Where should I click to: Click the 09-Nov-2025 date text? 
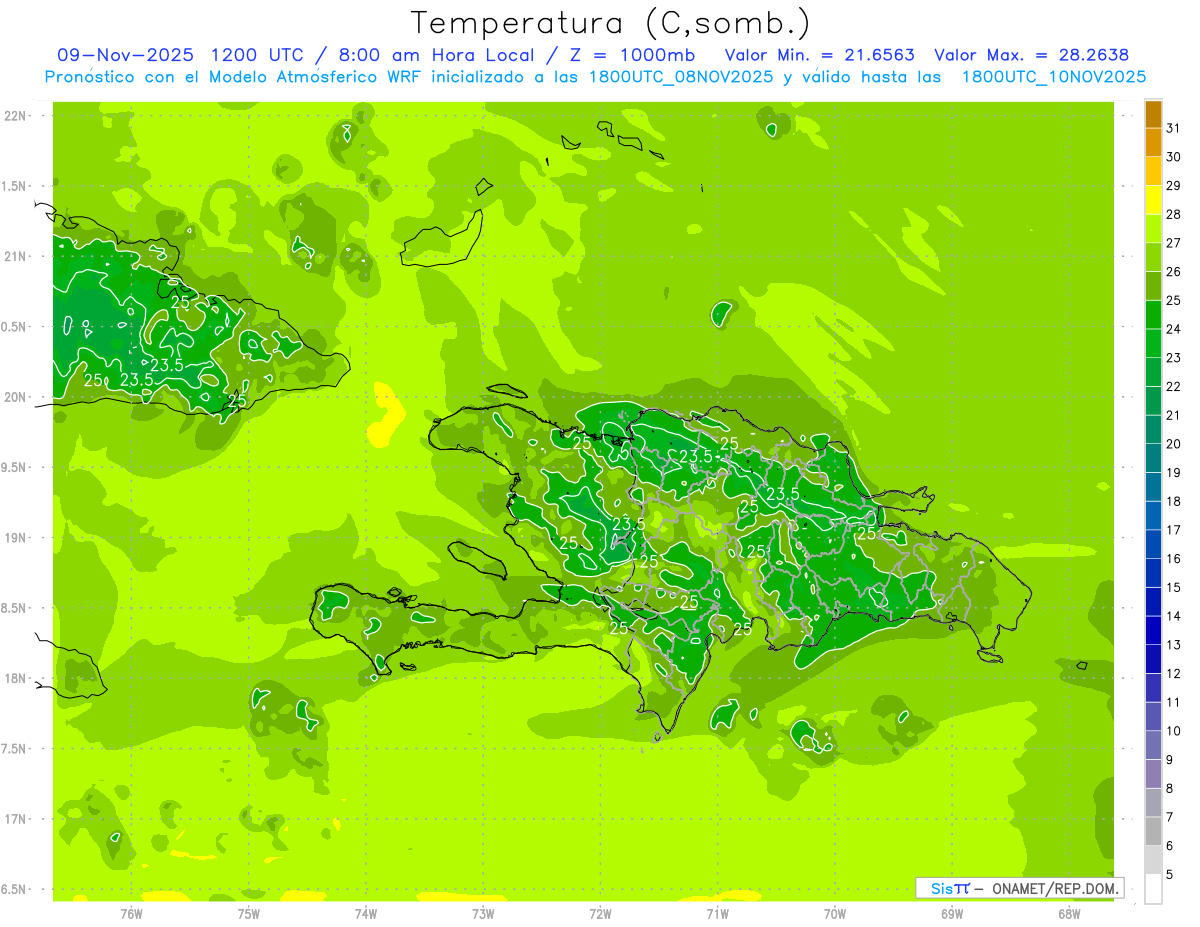[x=125, y=55]
